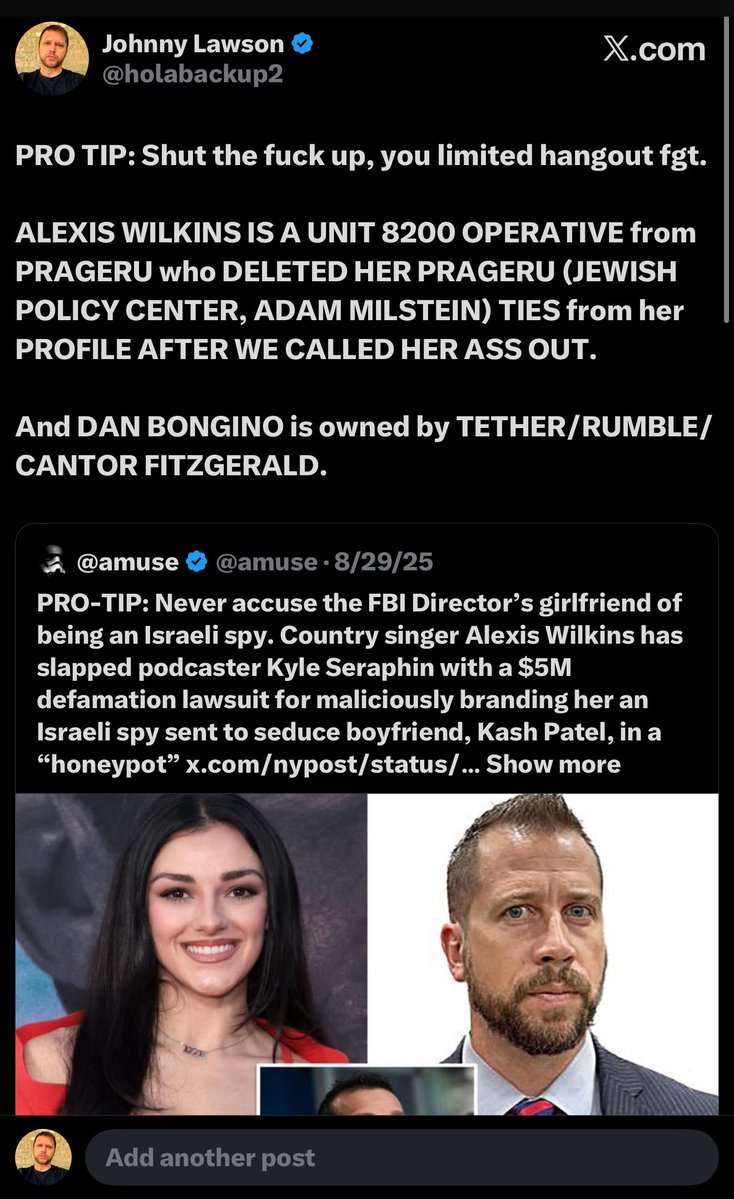Expand quoted post with Show more

coord(554,764)
